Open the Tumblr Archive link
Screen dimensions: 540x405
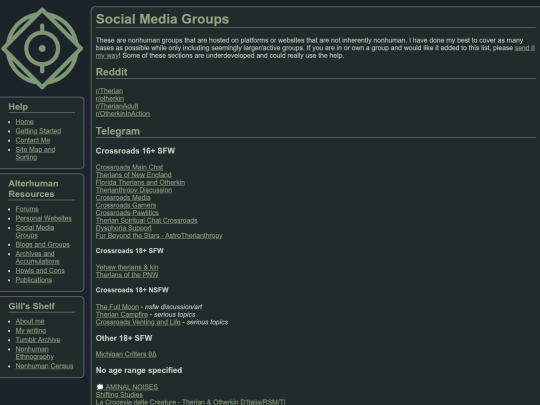38,340
